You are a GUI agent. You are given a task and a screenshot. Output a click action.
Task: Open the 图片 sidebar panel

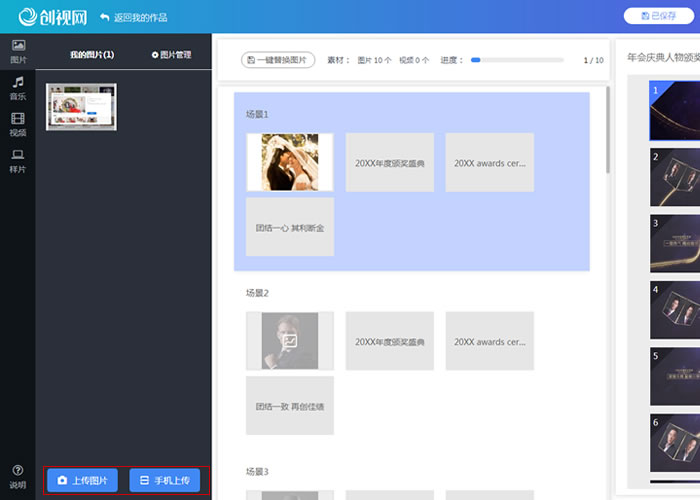click(18, 51)
